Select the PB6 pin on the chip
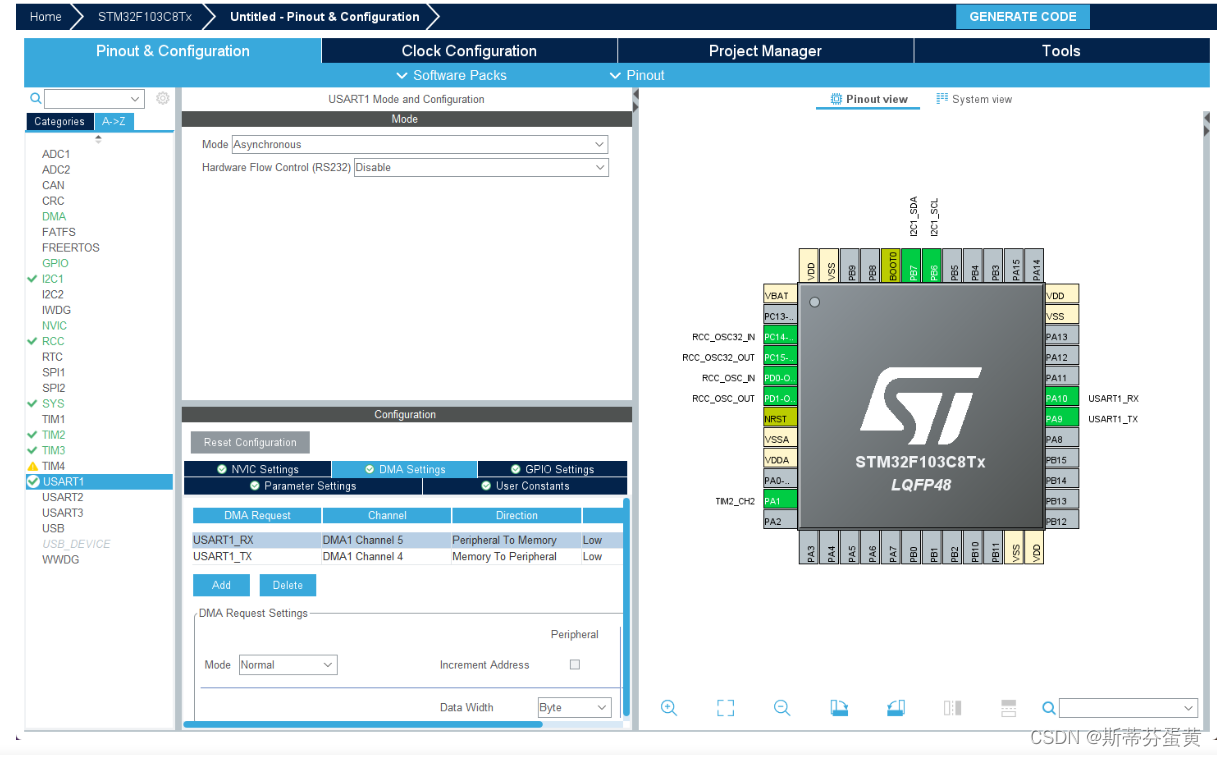Image resolution: width=1217 pixels, height=757 pixels. click(x=931, y=265)
